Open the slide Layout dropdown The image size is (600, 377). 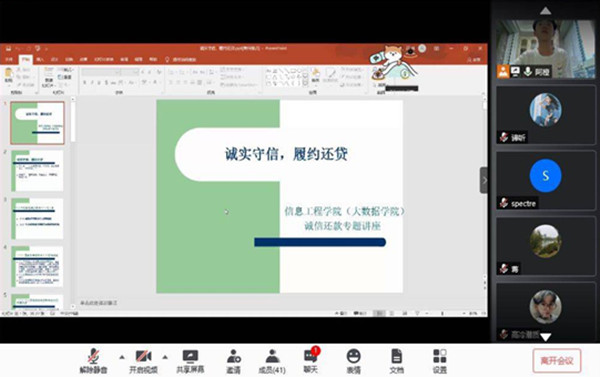click(65, 70)
